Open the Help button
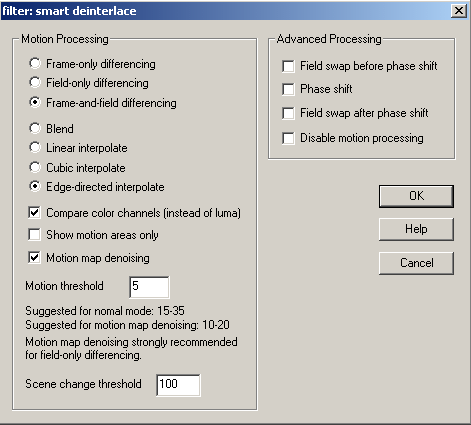471x425 pixels. tap(416, 229)
